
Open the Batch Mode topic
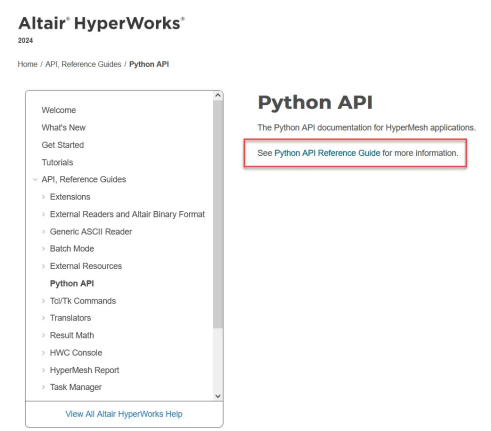pos(72,249)
